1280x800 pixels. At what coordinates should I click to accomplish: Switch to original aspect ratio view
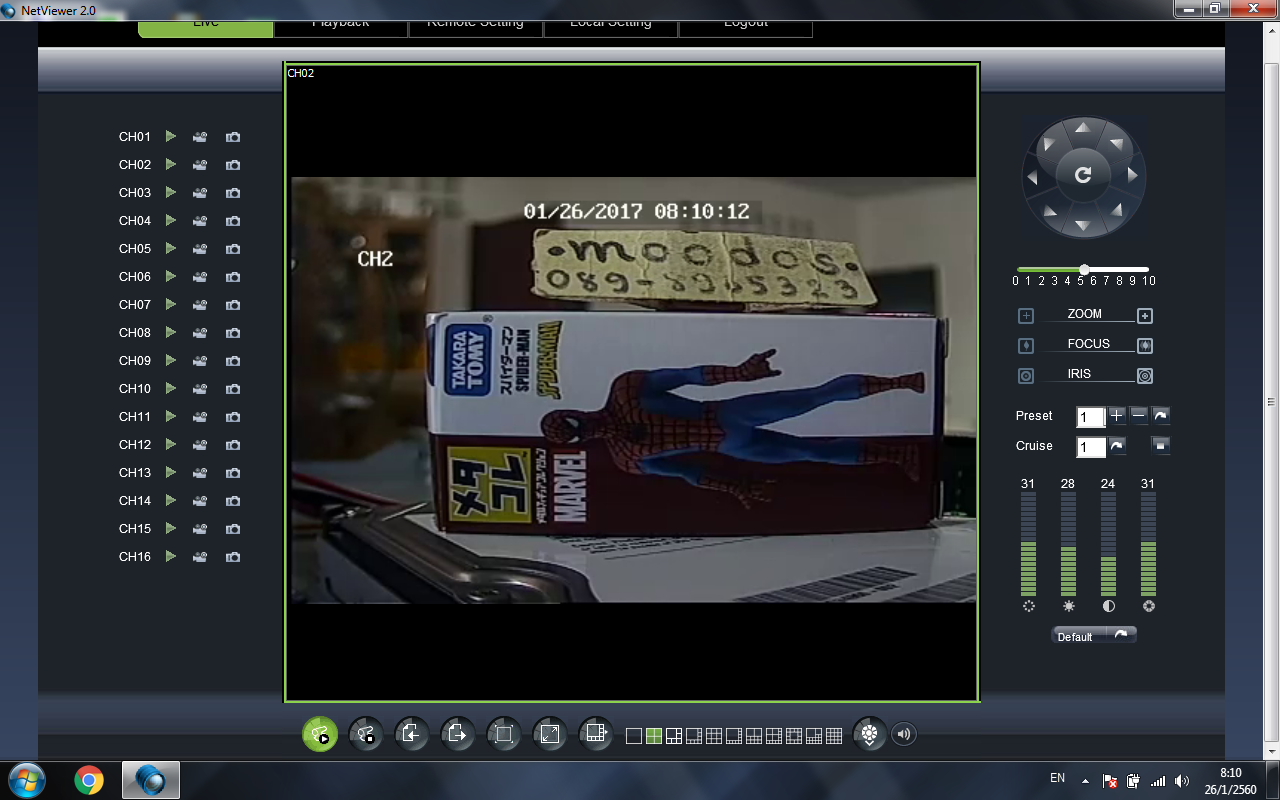point(504,735)
